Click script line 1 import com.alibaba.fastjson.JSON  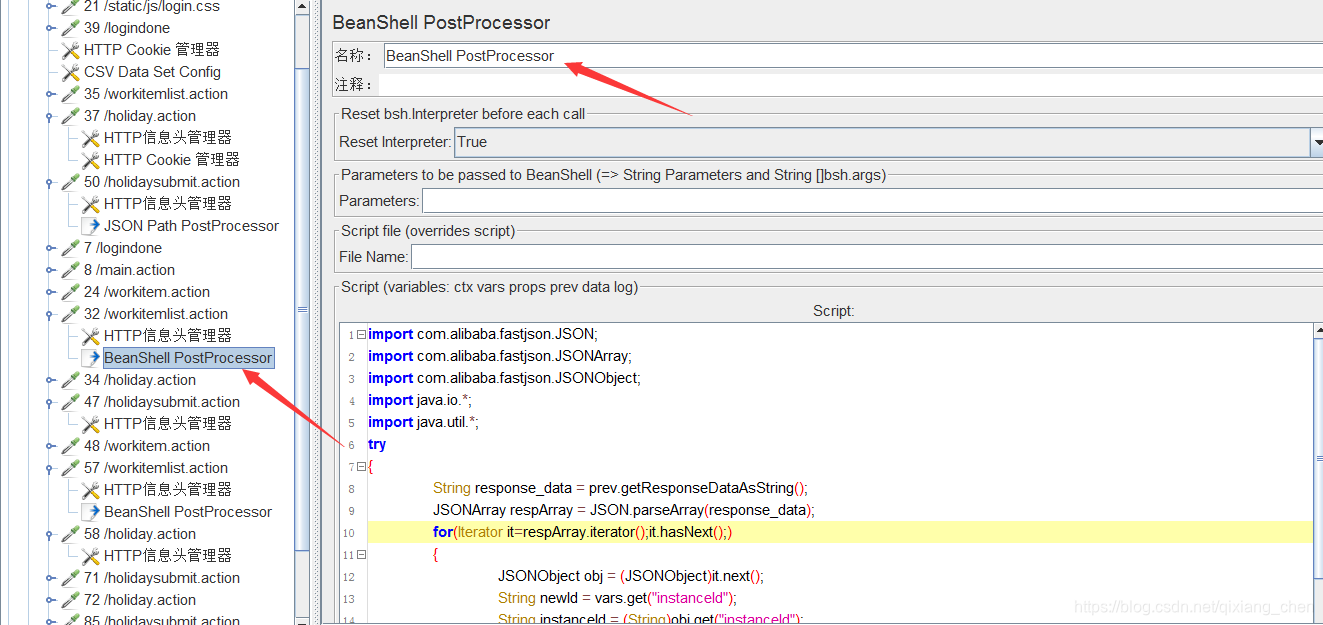click(482, 334)
